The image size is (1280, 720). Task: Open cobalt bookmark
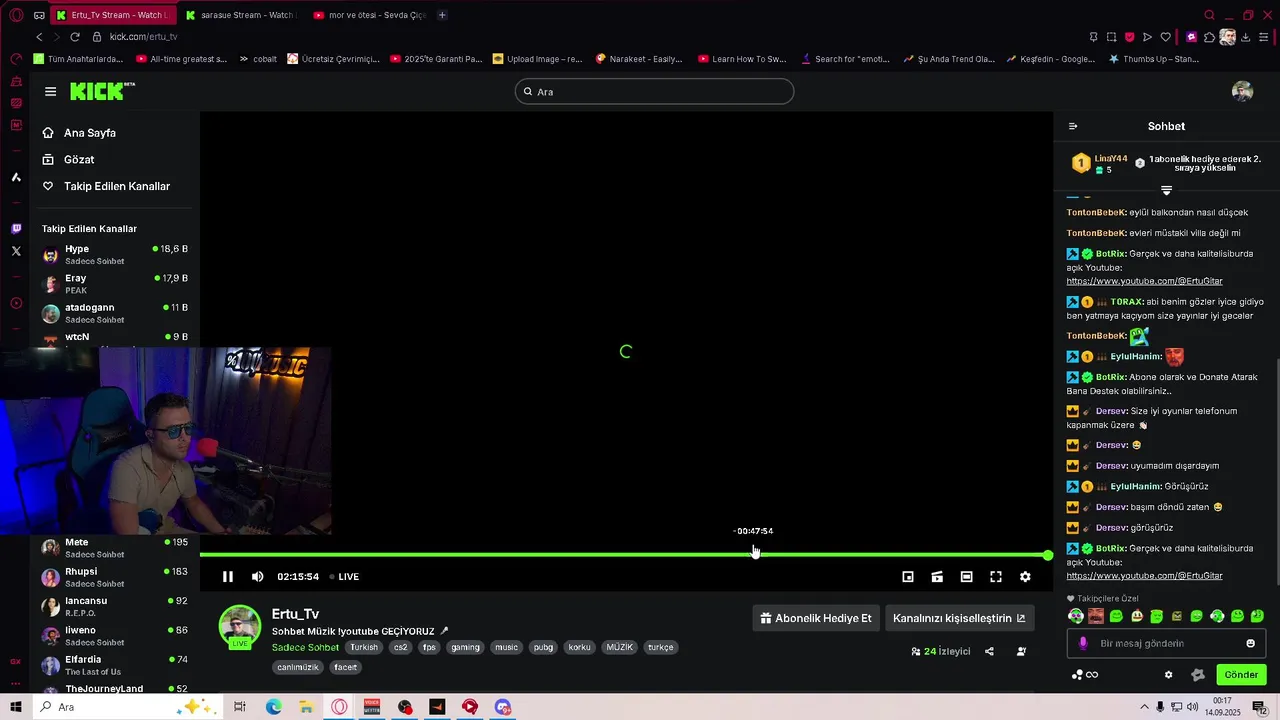(258, 59)
